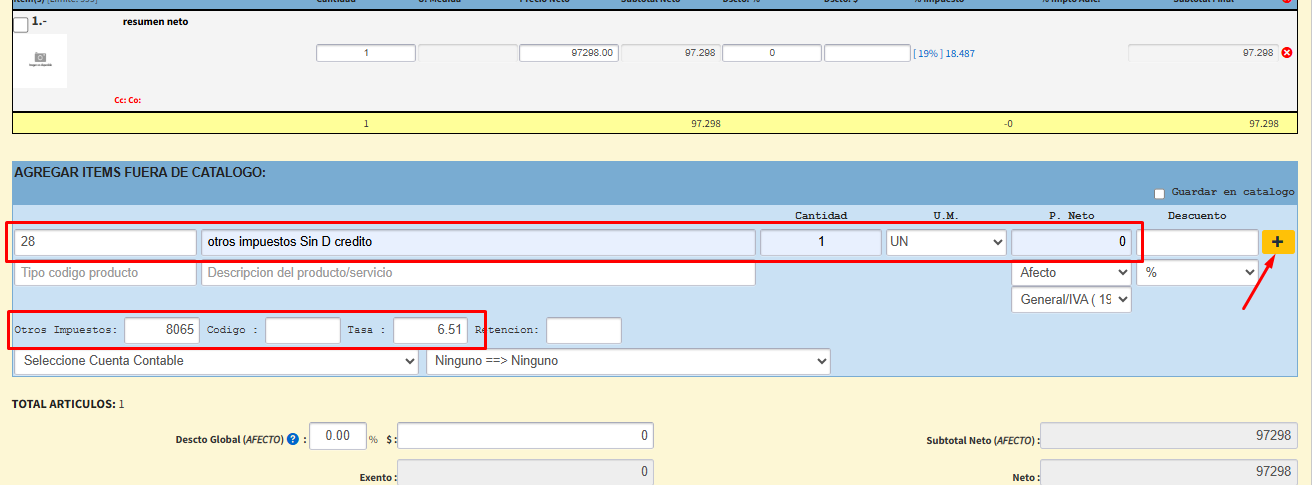1315x485 pixels.
Task: Select the Precio Neto field with 97298.00
Action: pos(569,53)
